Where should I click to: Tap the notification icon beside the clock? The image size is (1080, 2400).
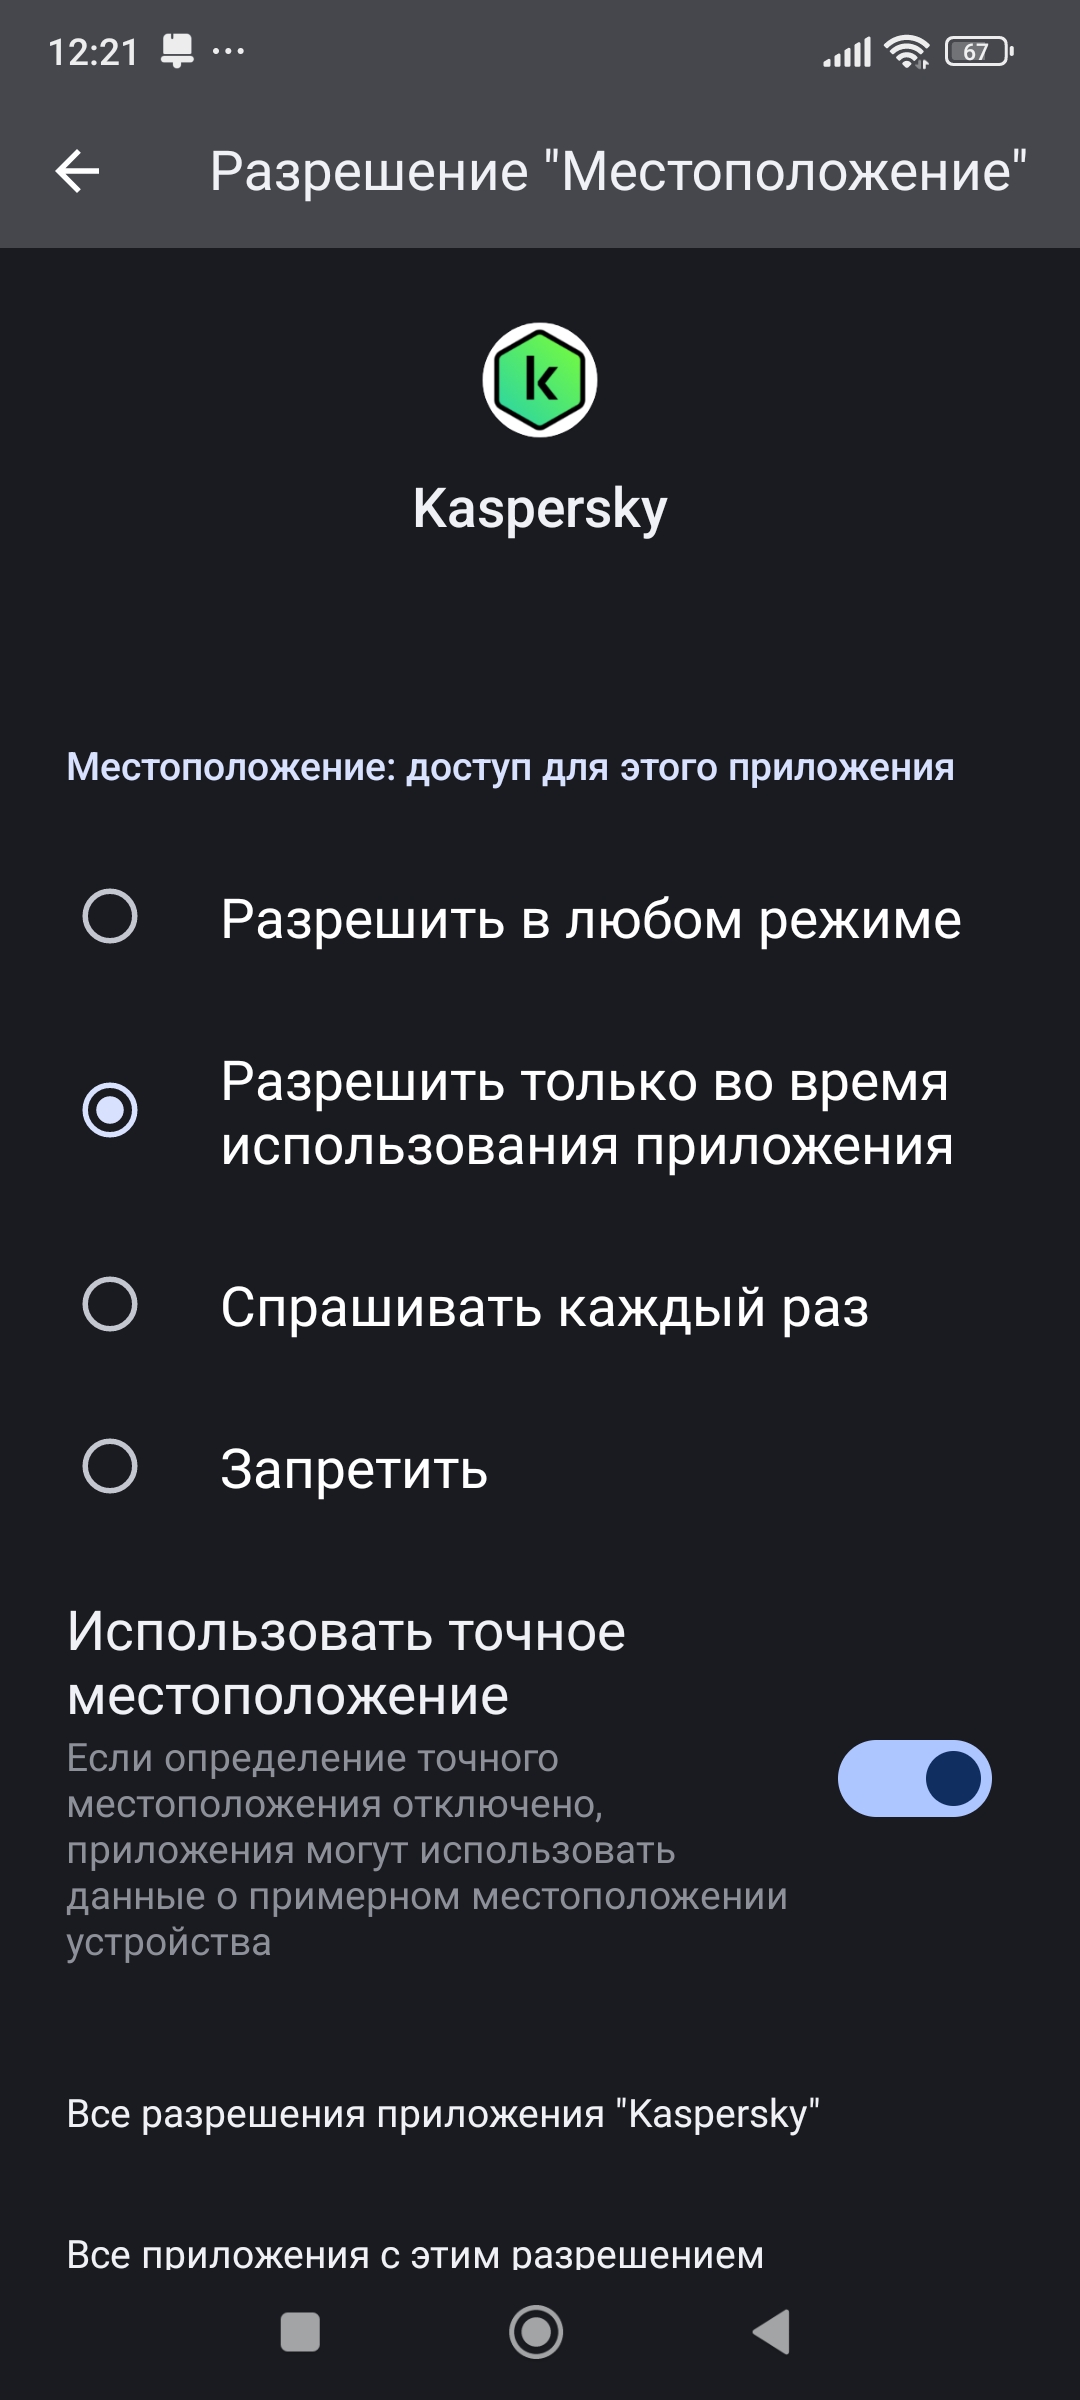pyautogui.click(x=178, y=51)
